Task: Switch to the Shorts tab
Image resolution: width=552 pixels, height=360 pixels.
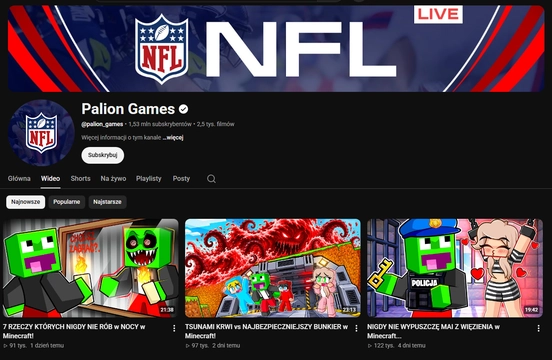Action: [x=81, y=178]
